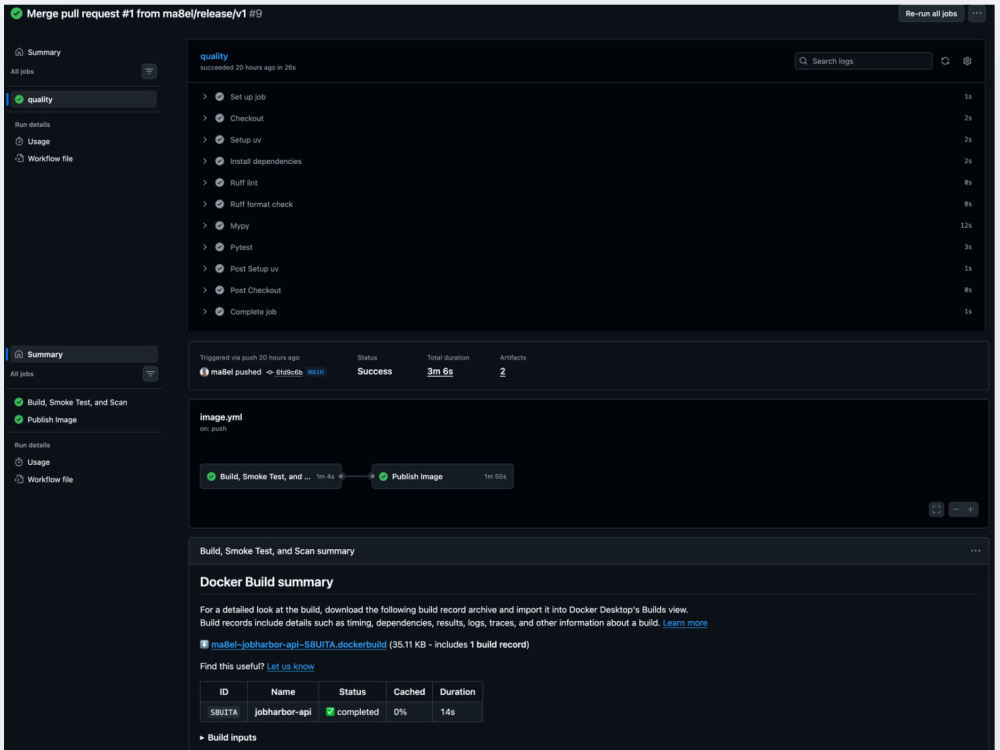
Task: Click the Let us know link
Action: [x=290, y=666]
